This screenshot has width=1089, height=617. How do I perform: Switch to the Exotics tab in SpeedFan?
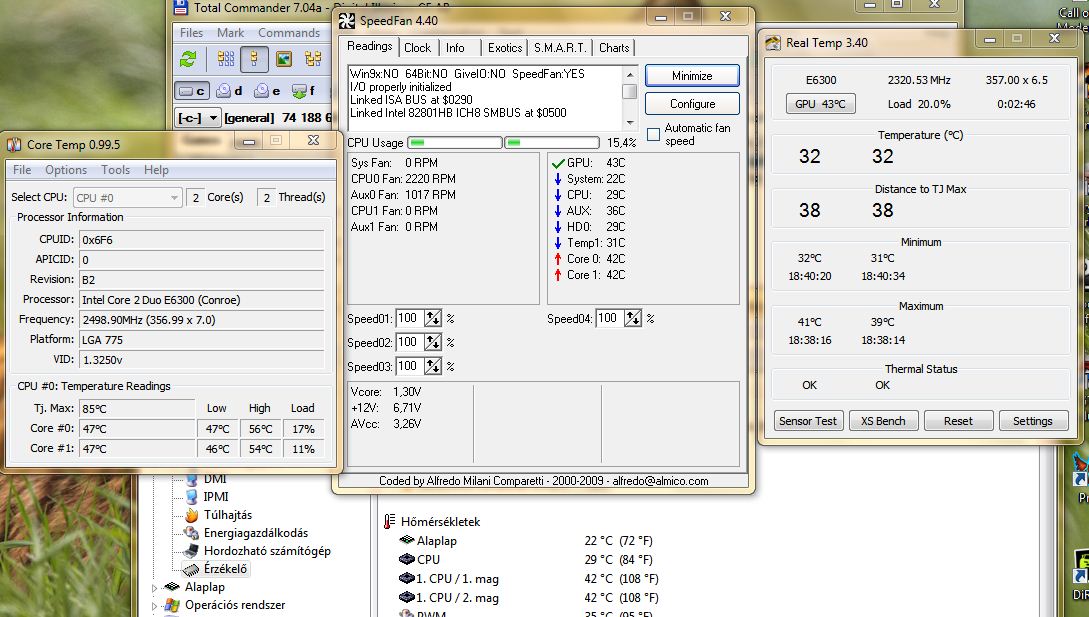point(505,48)
